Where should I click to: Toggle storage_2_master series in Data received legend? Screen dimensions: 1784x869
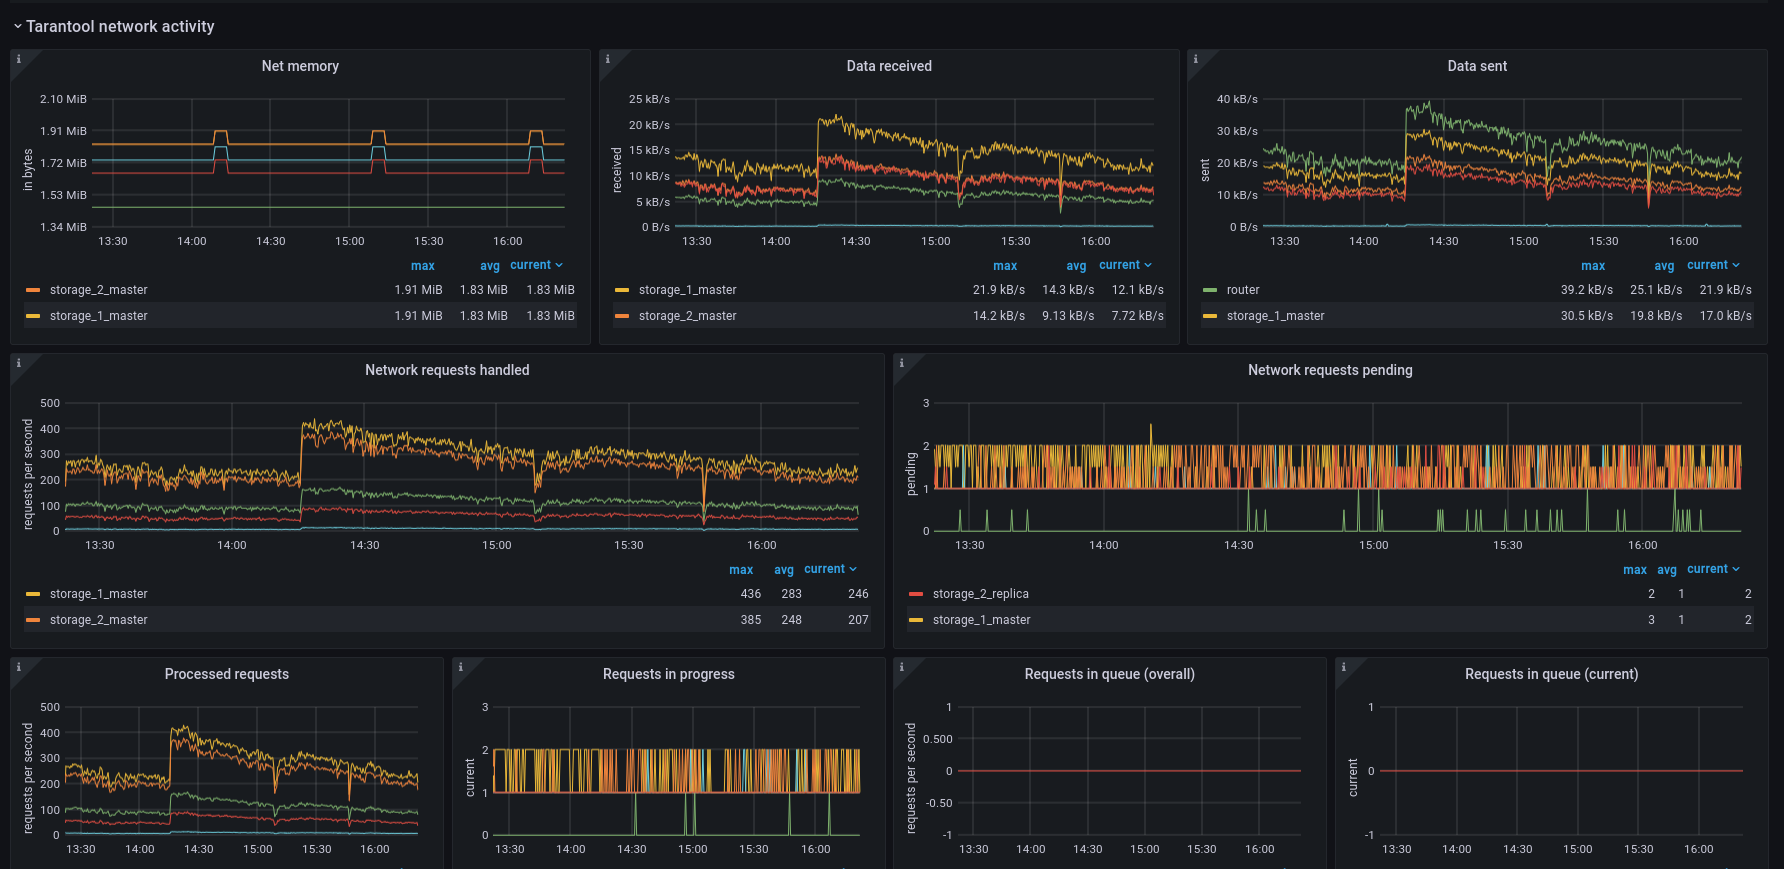(x=688, y=316)
